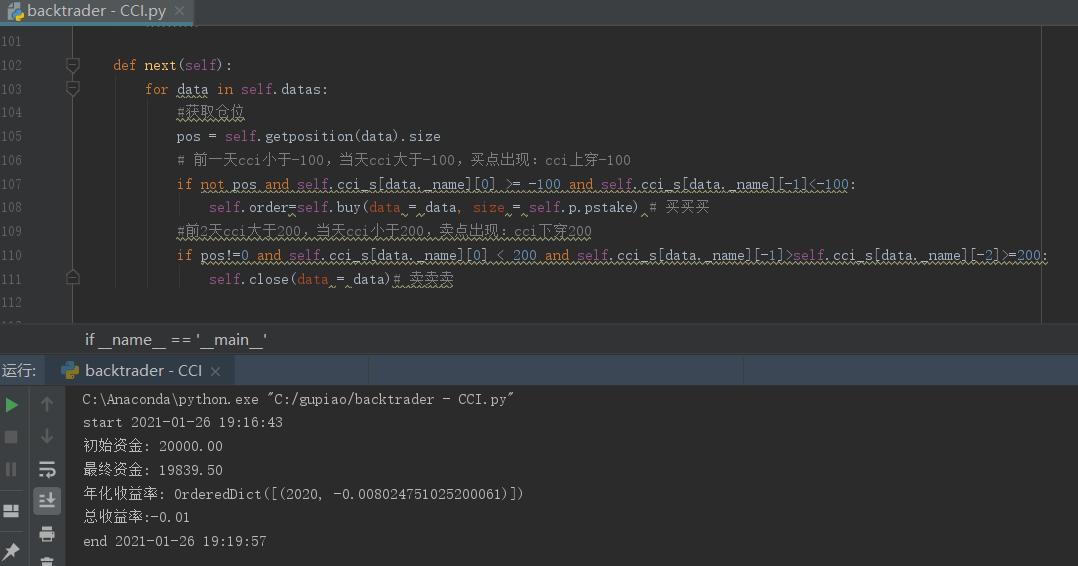Toggle soft-wrap in the run console
Image resolution: width=1078 pixels, height=566 pixels.
[x=47, y=469]
